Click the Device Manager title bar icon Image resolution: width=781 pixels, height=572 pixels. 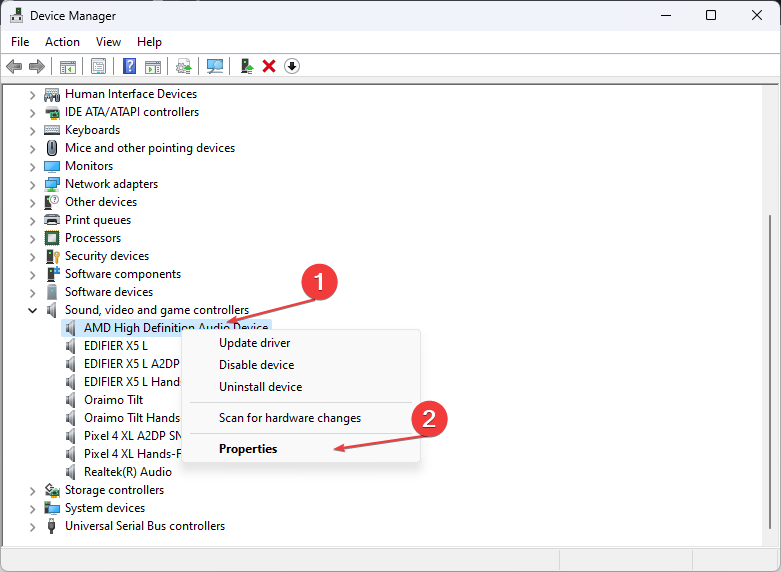click(16, 15)
